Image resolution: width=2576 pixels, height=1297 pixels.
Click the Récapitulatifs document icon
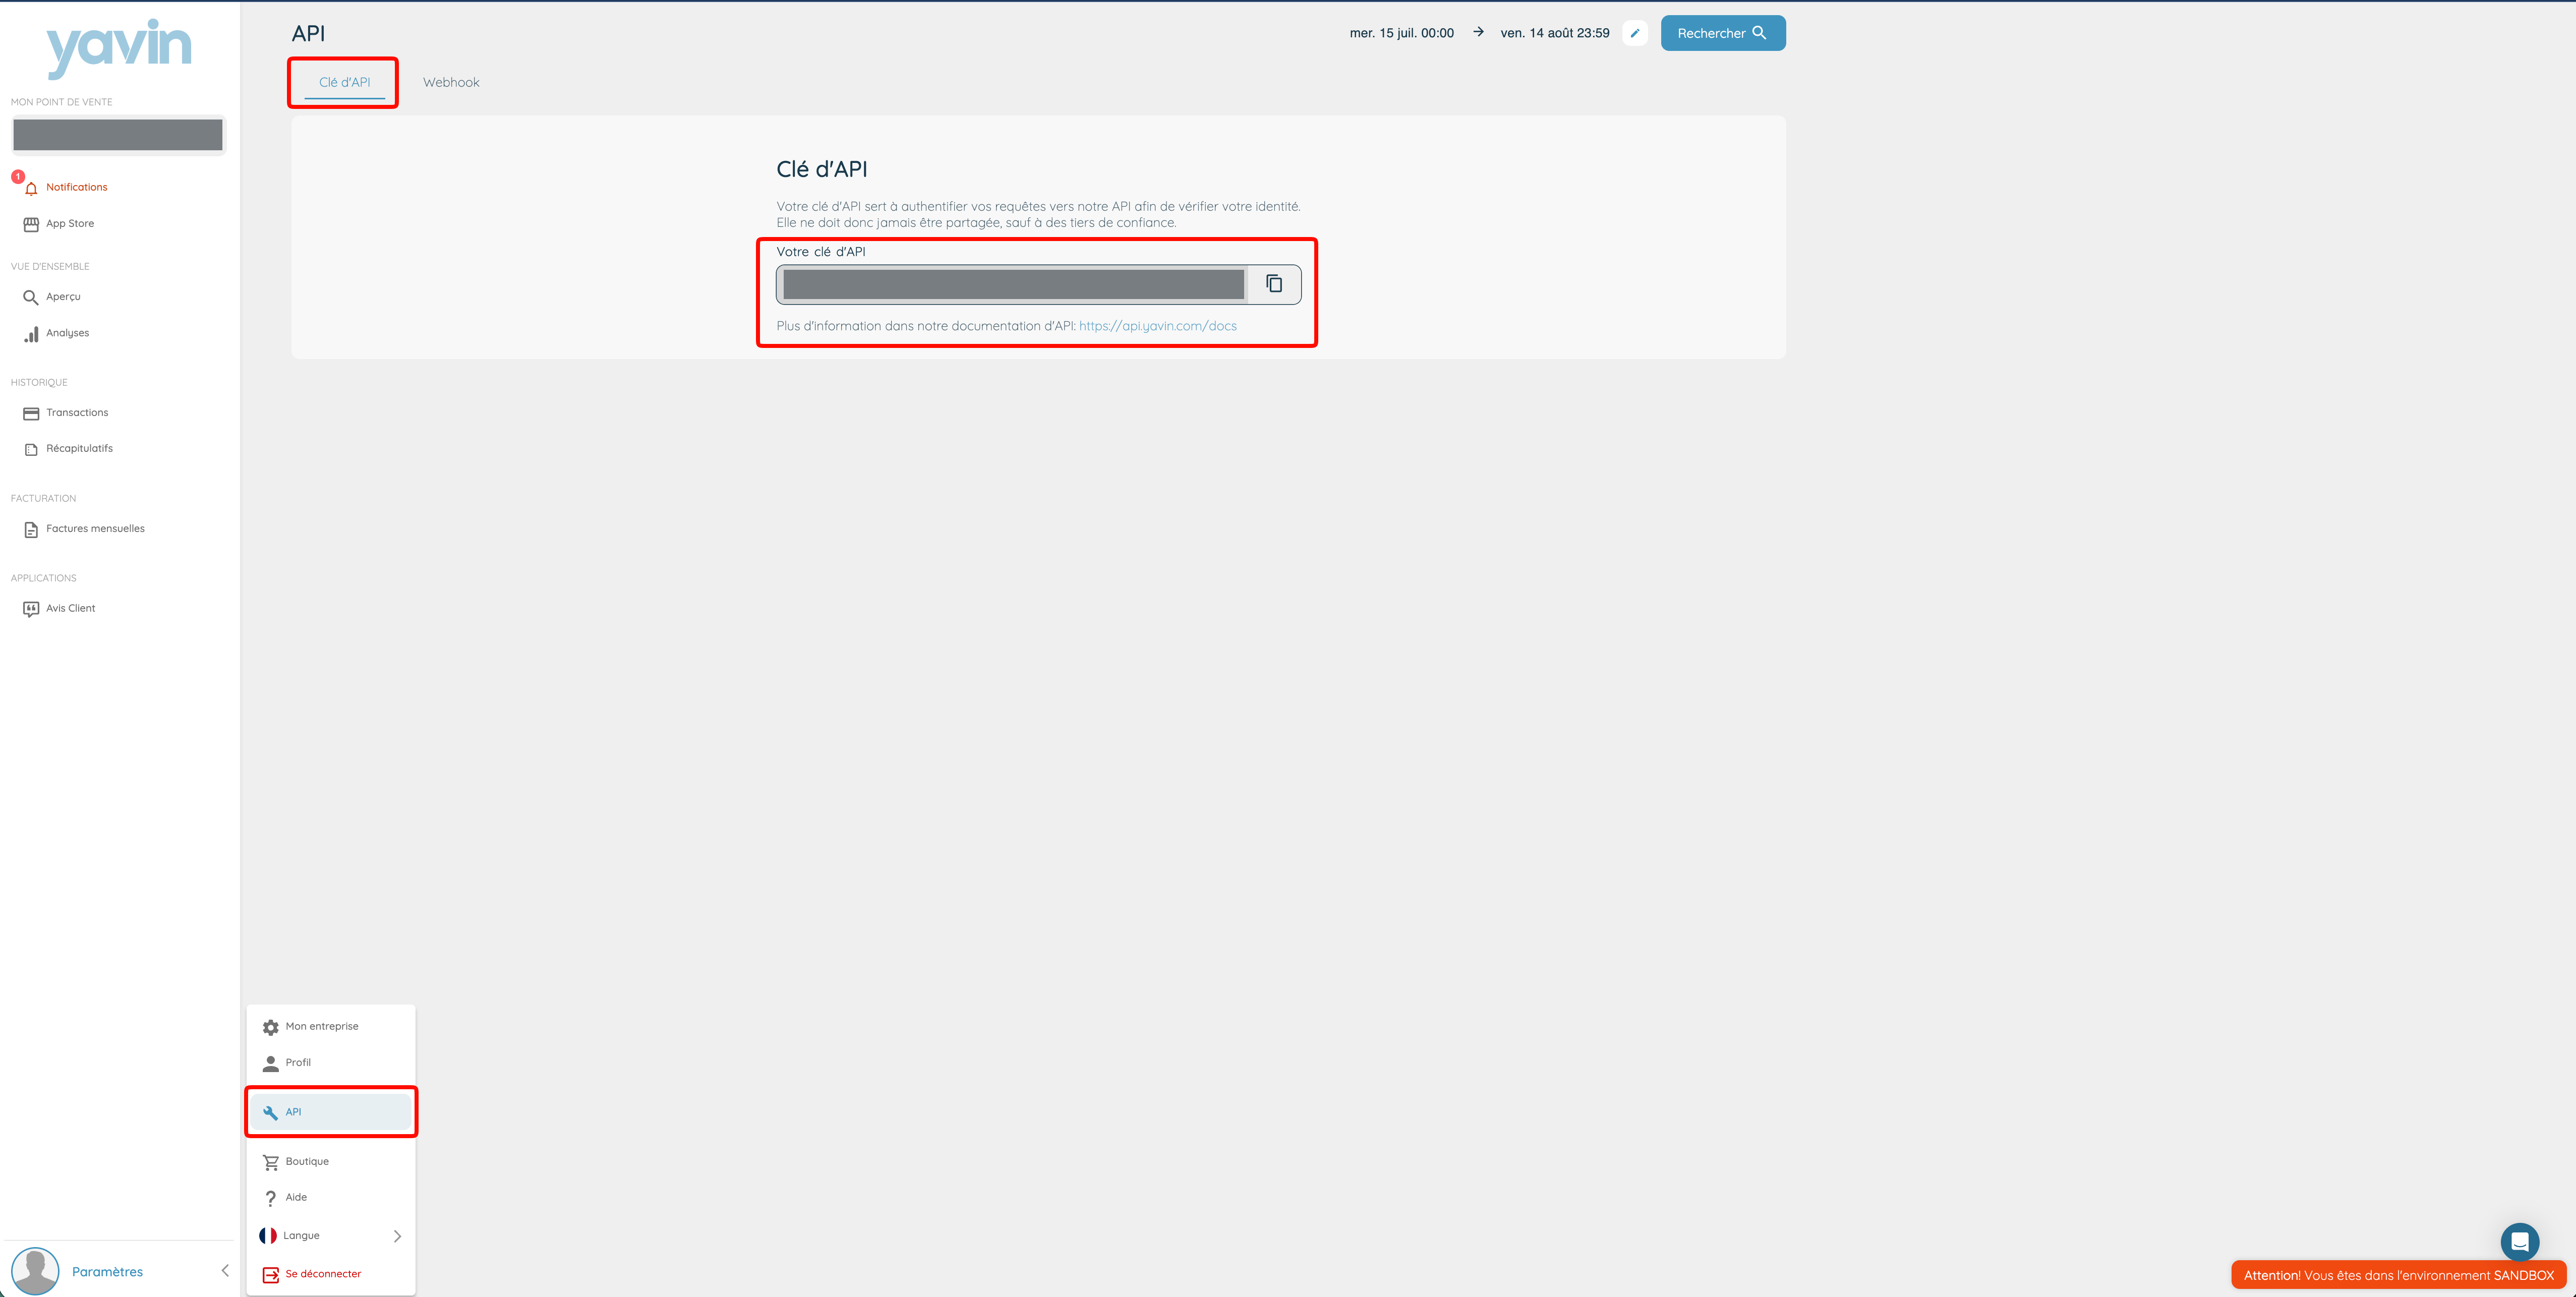click(31, 449)
